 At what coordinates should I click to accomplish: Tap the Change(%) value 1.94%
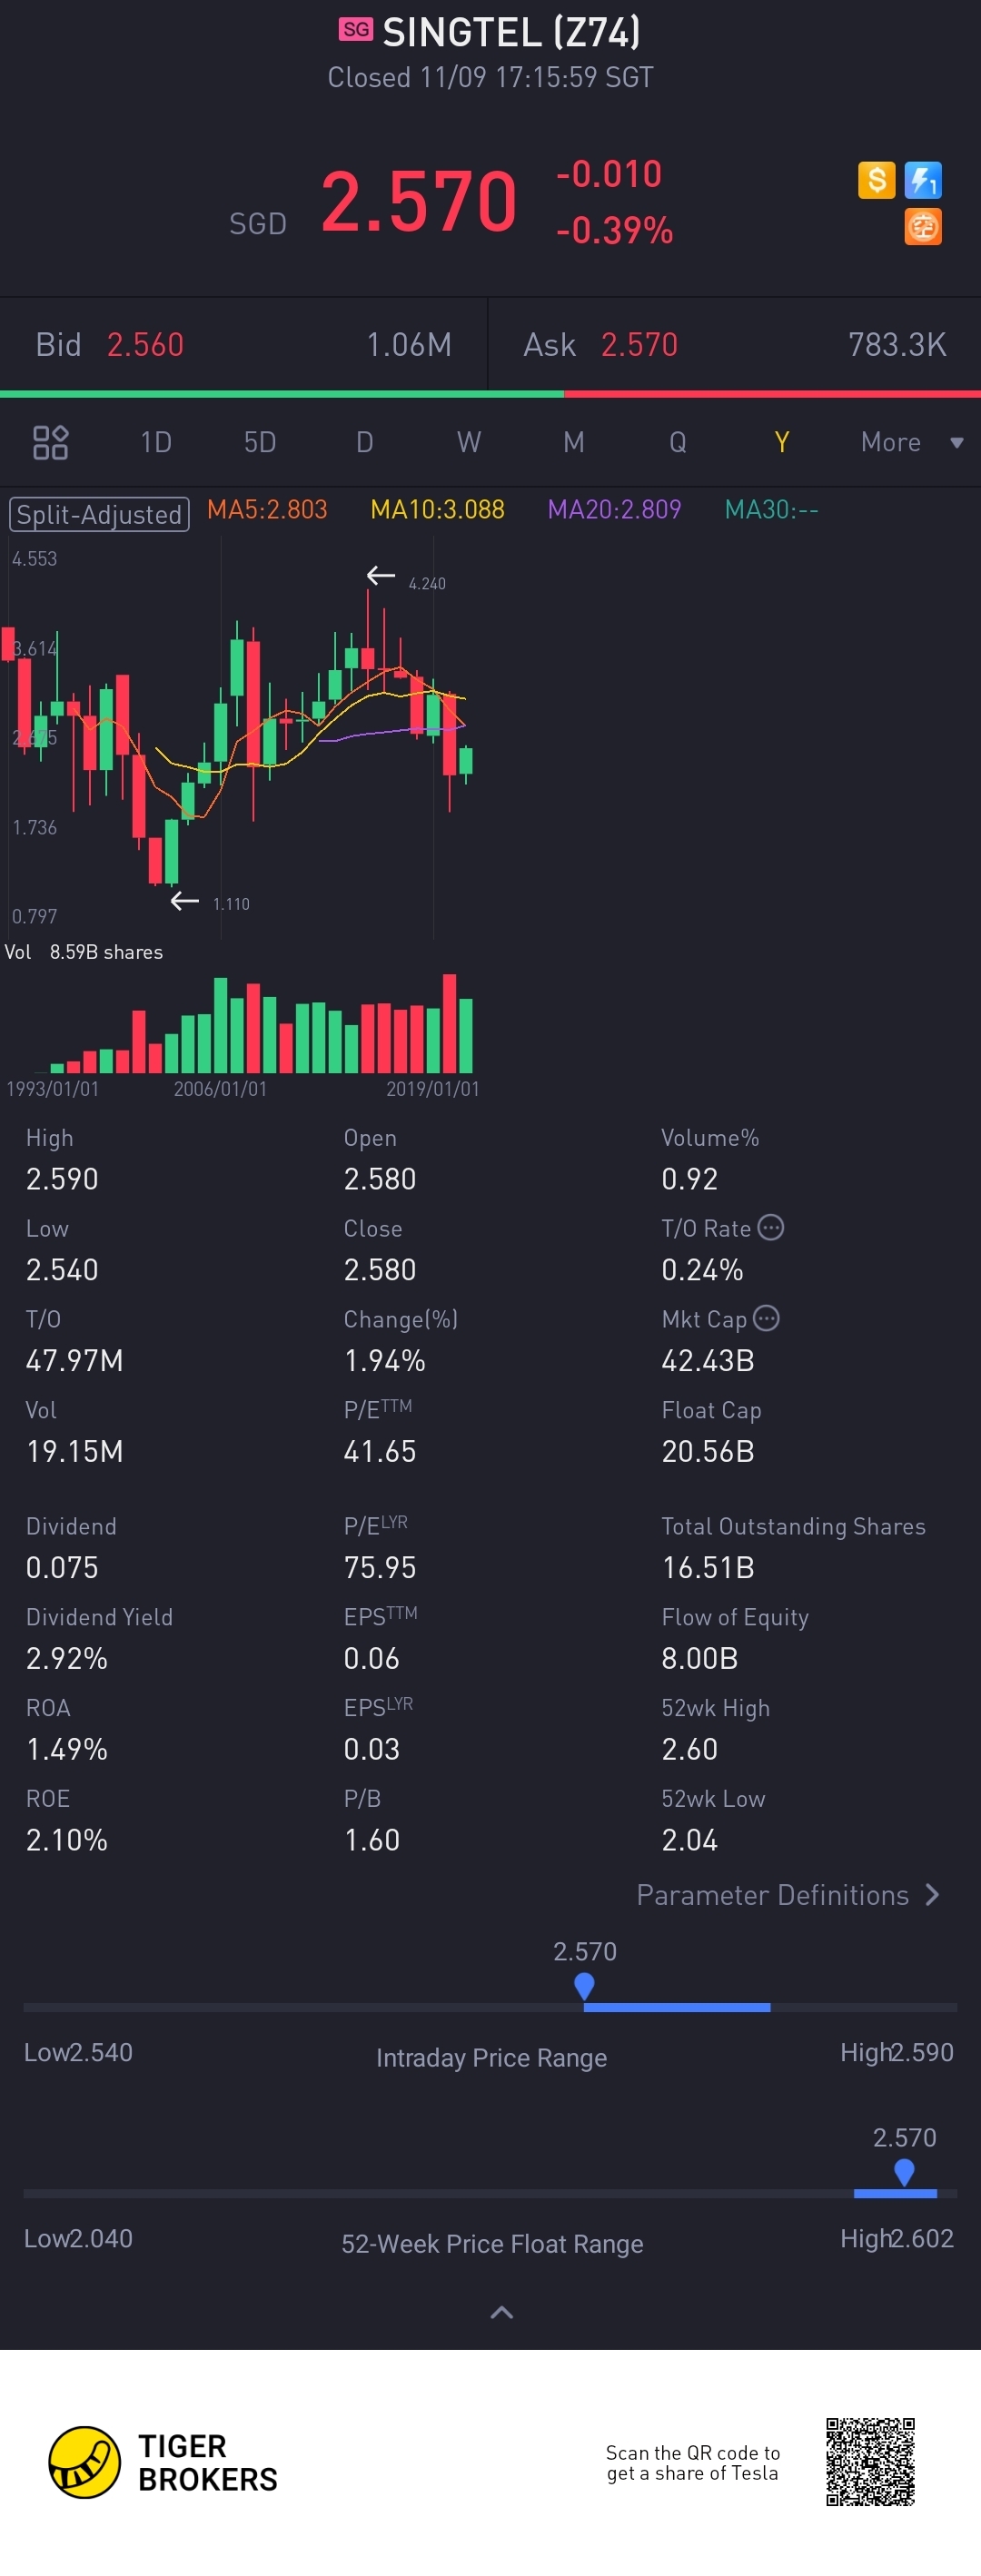click(x=385, y=1361)
